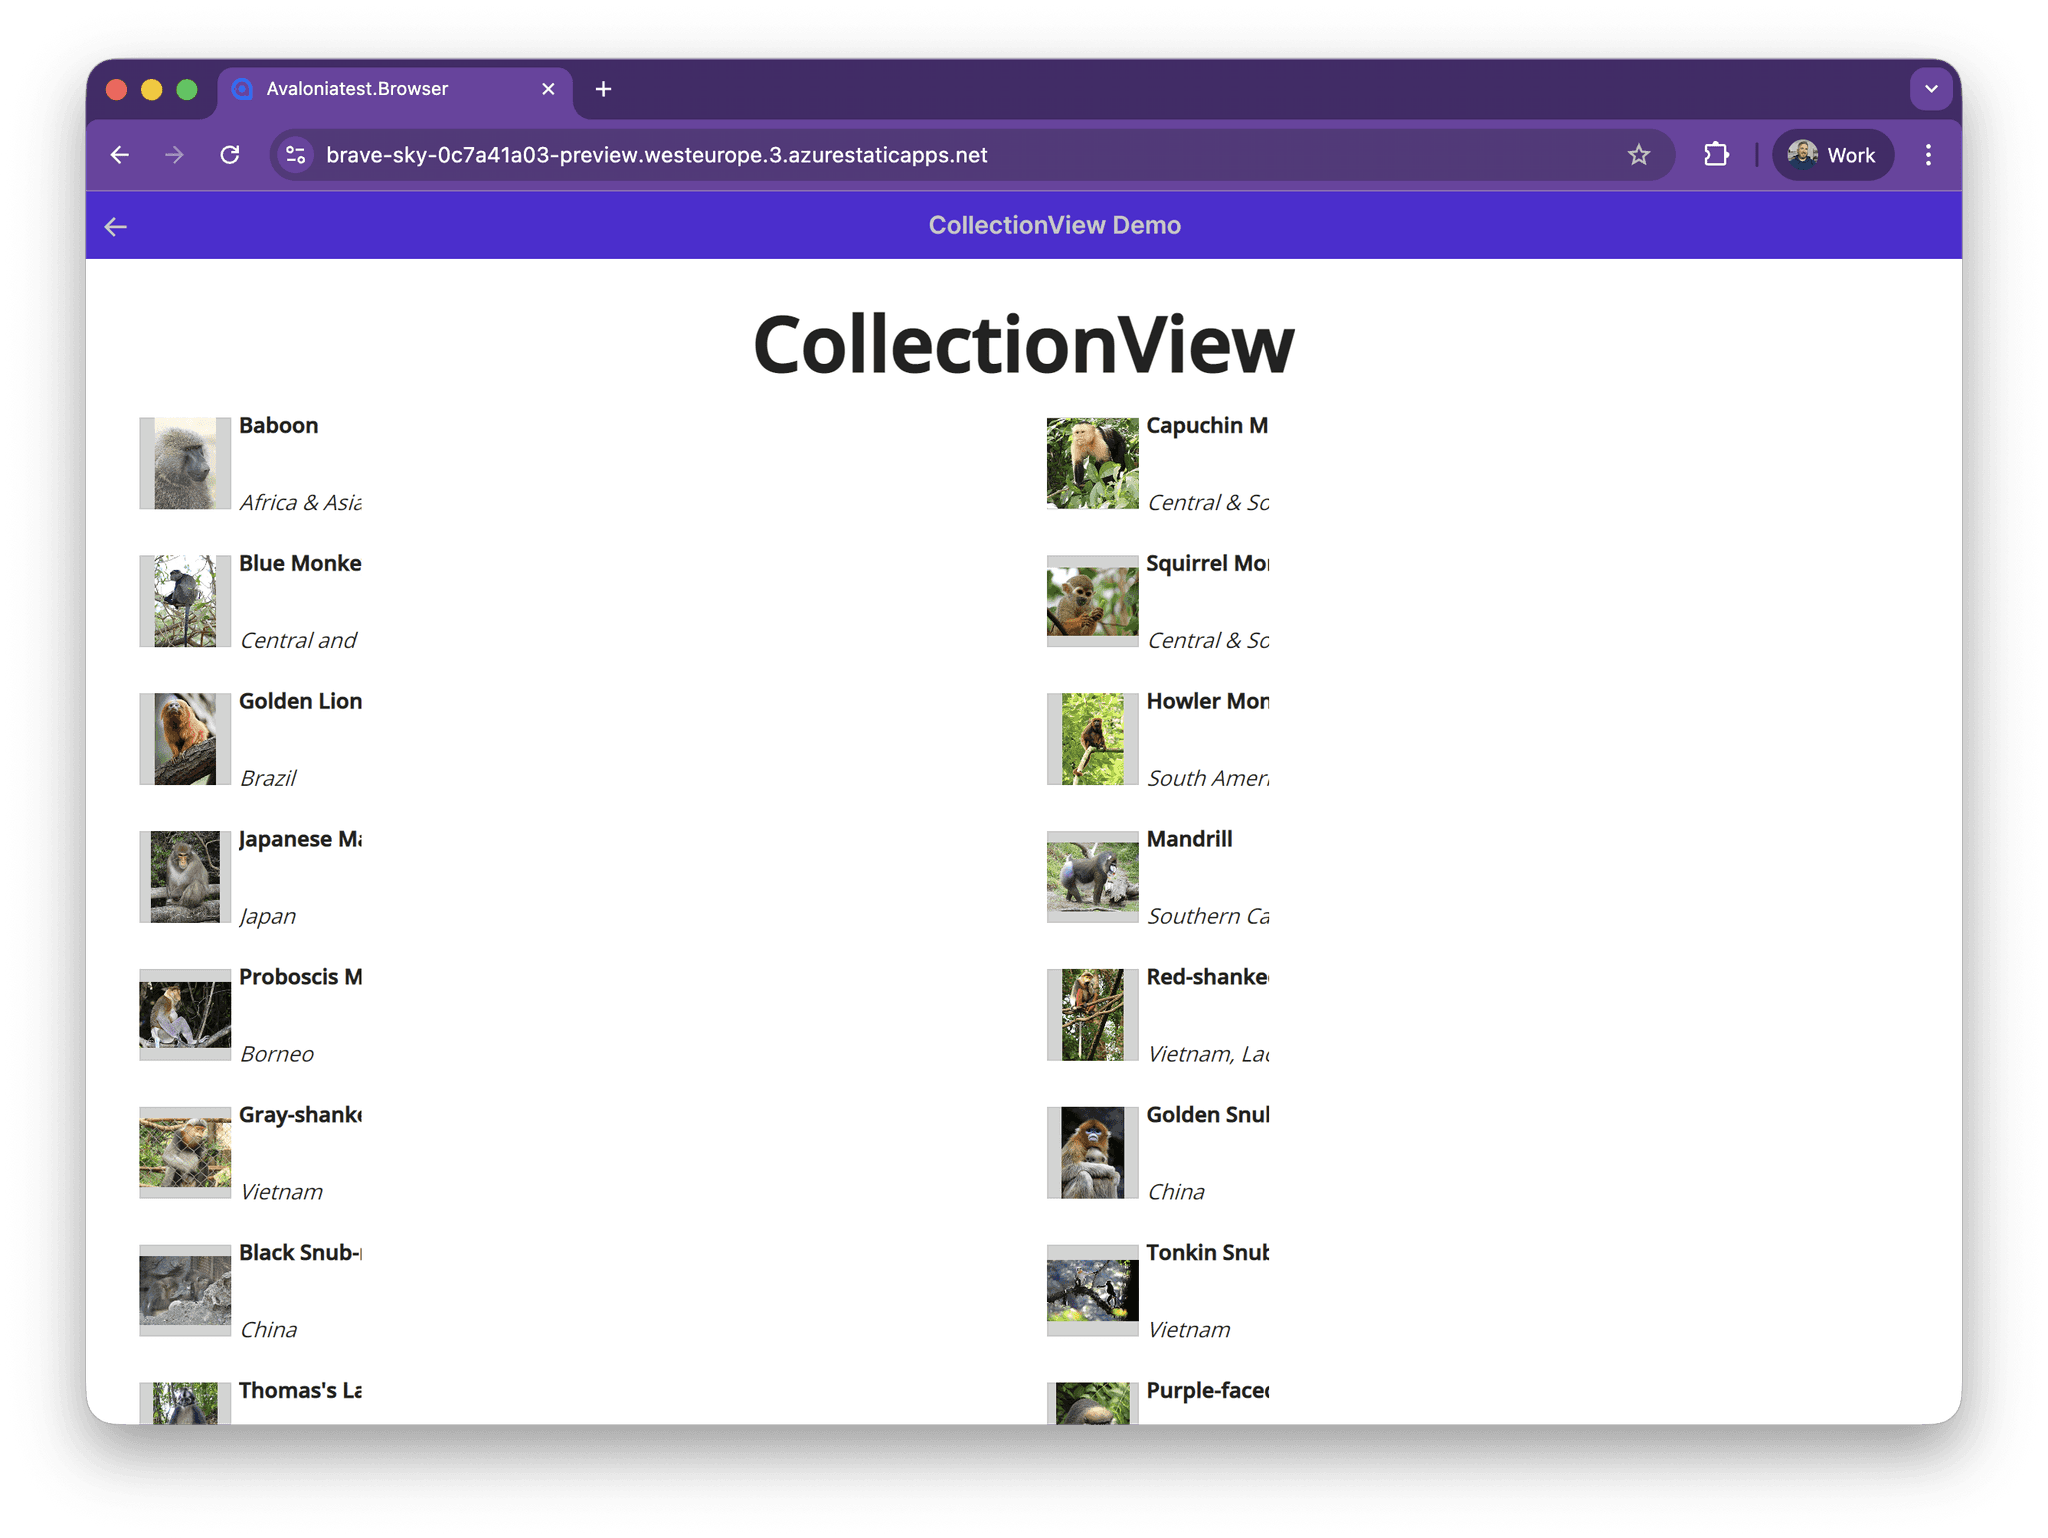
Task: Click the browser back navigation arrow
Action: [x=120, y=155]
